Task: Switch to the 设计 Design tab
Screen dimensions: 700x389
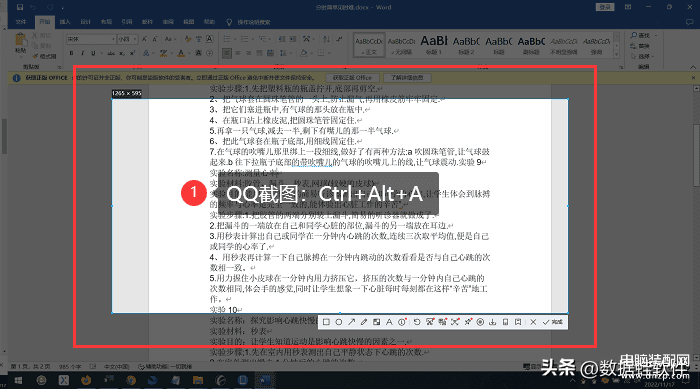Action: 86,22
